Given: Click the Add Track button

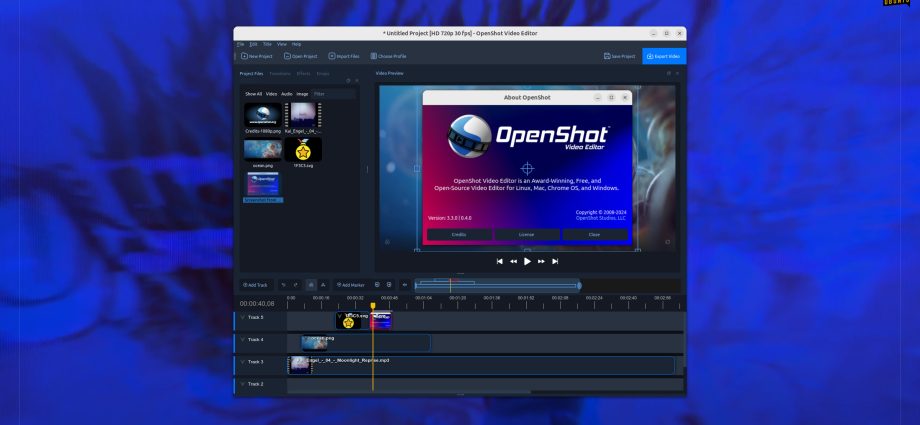Looking at the screenshot, I should tap(256, 285).
